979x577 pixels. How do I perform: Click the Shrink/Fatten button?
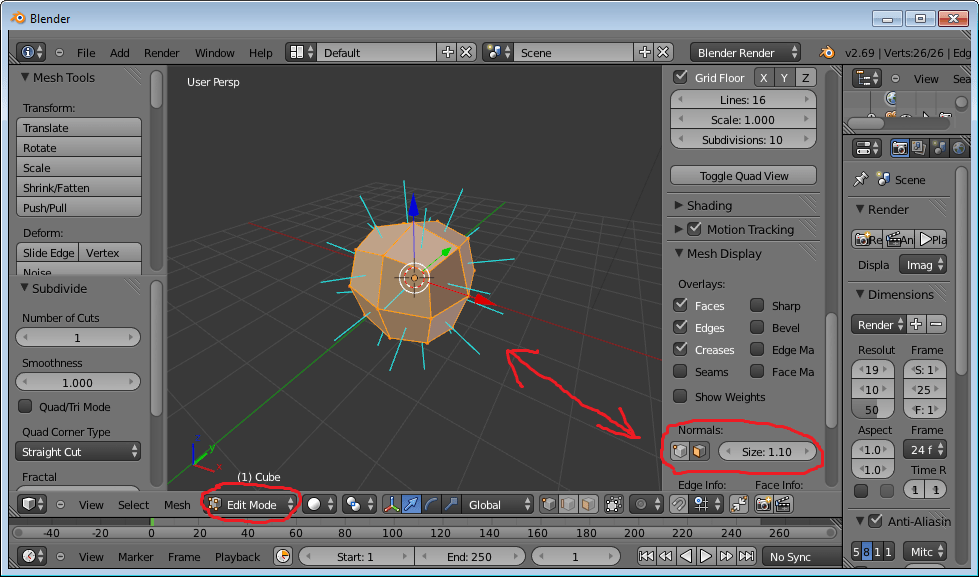79,187
